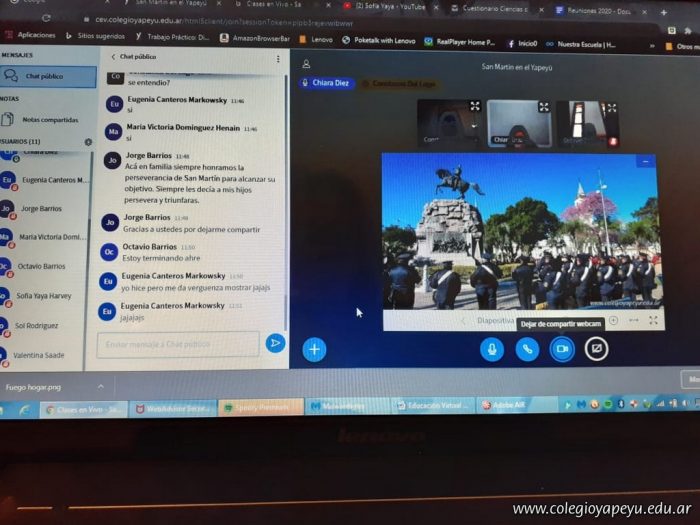Open the blue plus actions menu
The height and width of the screenshot is (525, 700).
pos(314,349)
